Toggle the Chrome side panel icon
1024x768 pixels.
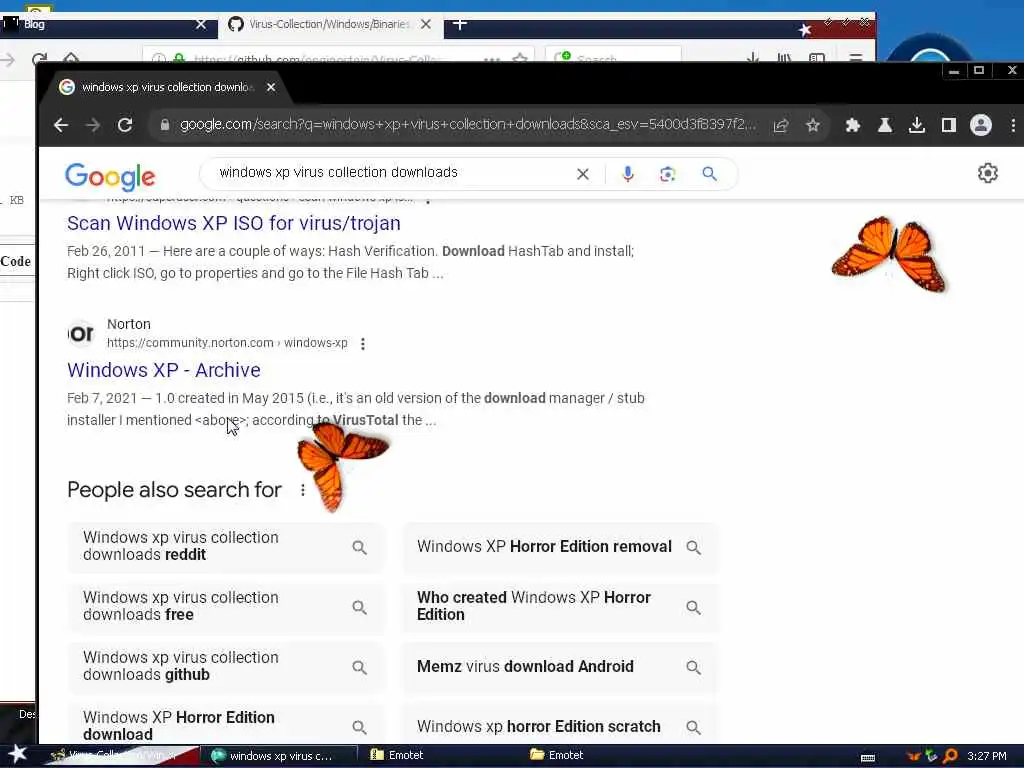tap(948, 125)
